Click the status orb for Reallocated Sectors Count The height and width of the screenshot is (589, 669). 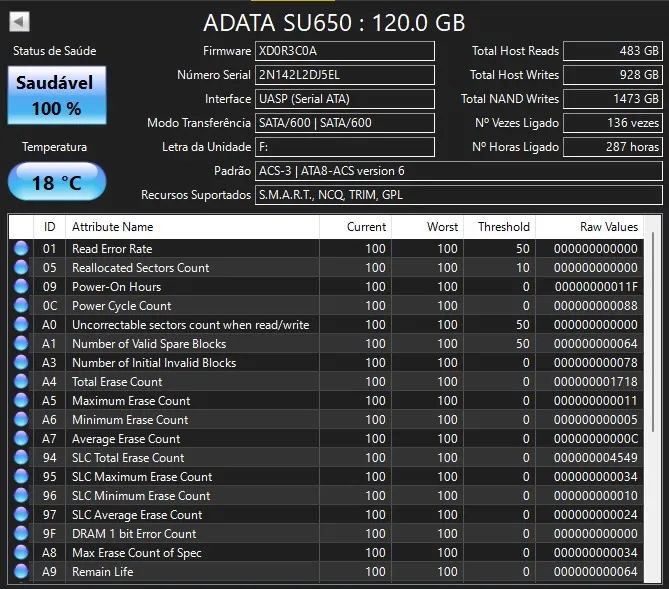tap(21, 268)
